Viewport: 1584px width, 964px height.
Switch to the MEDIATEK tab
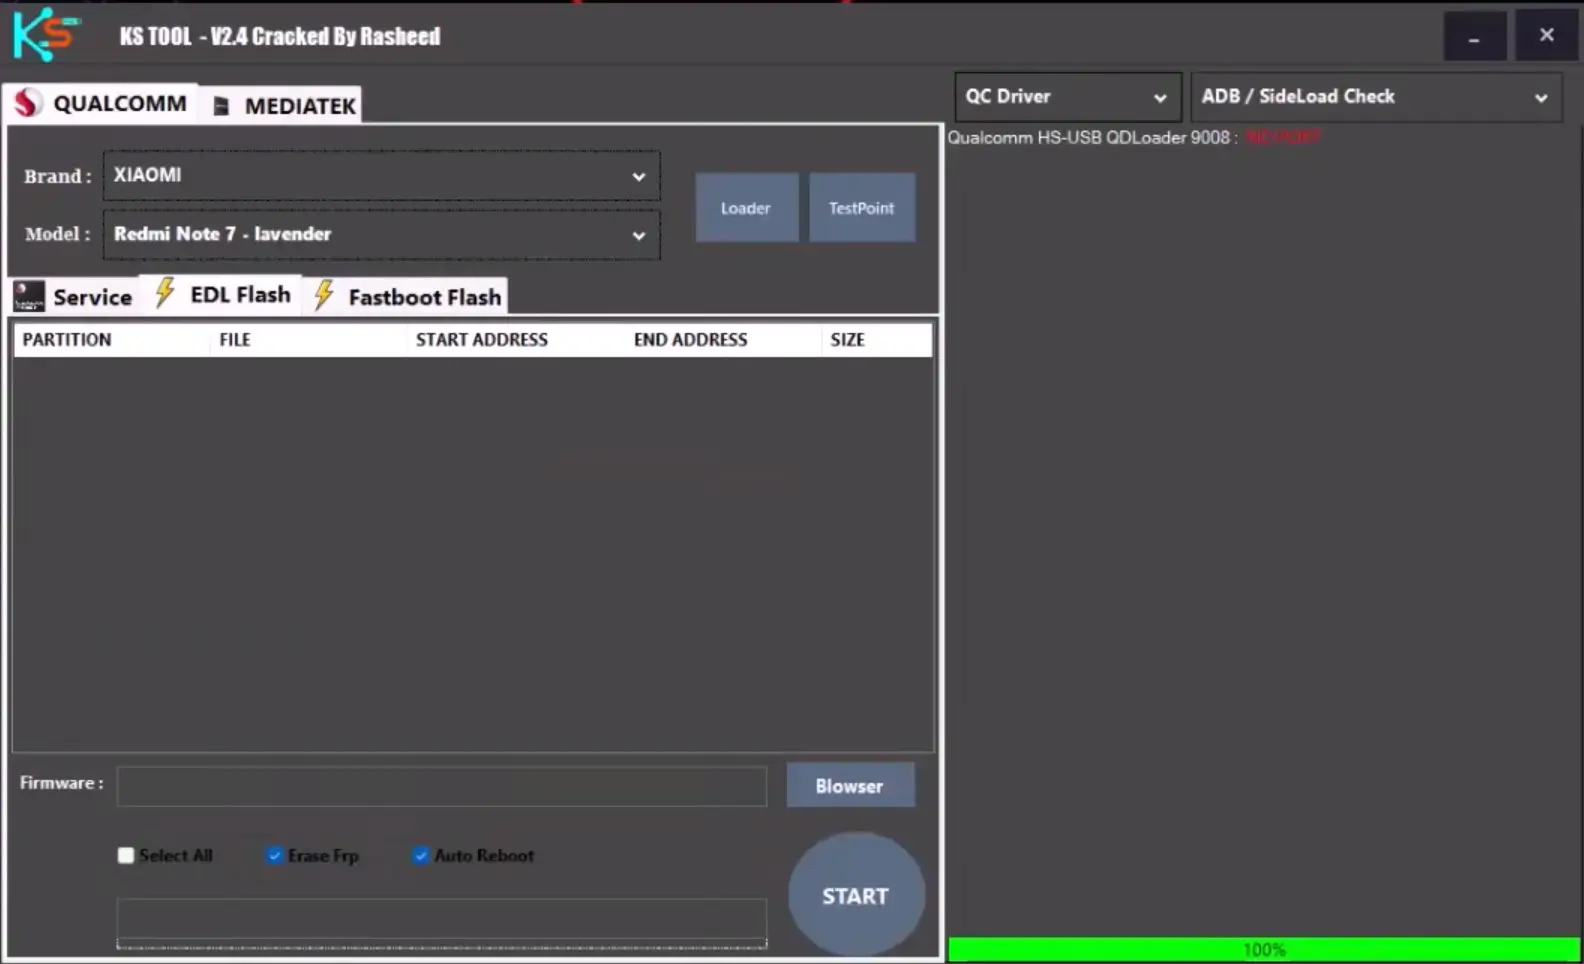click(x=282, y=105)
